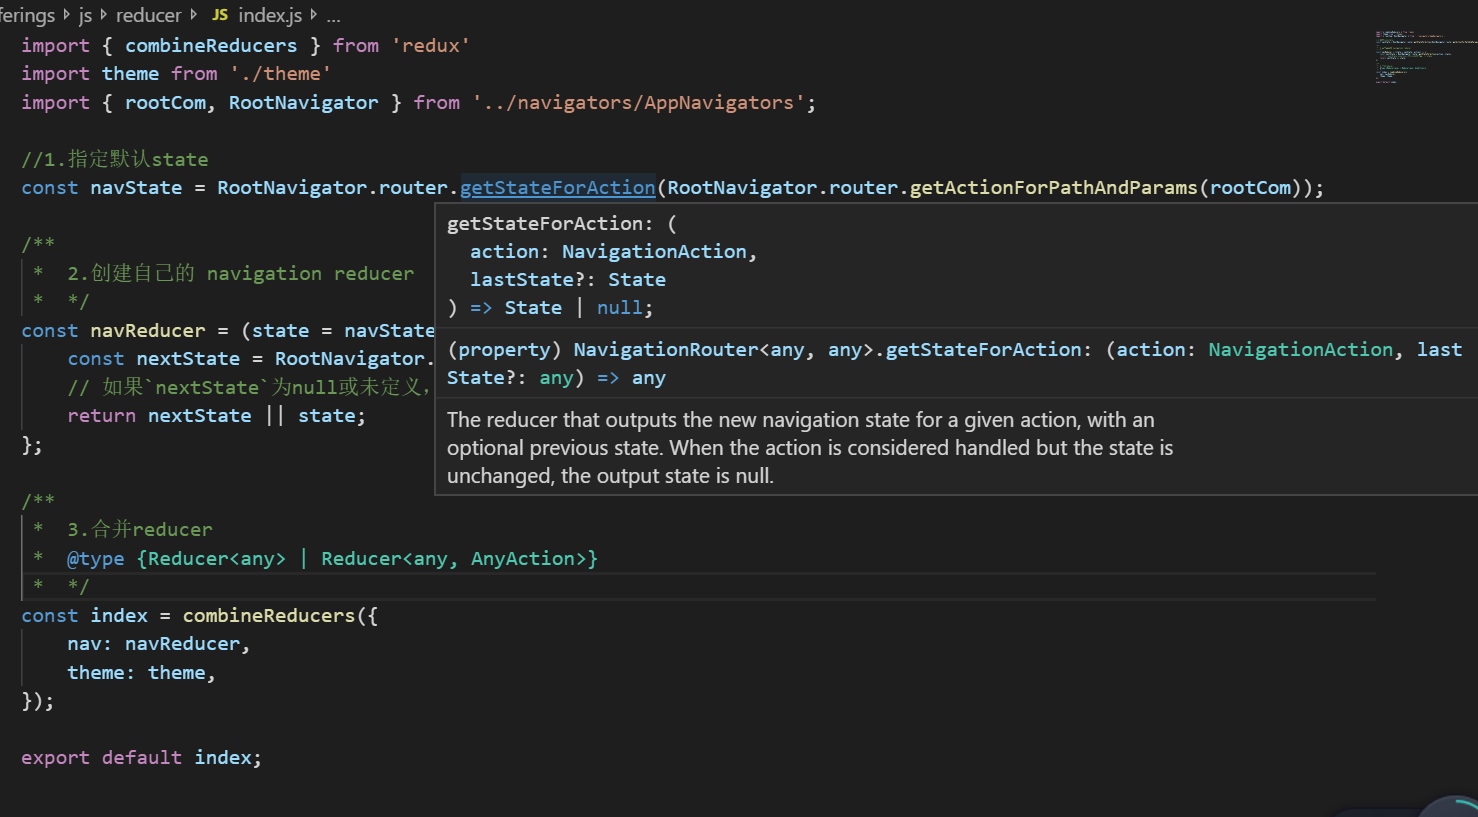This screenshot has width=1478, height=817.
Task: Expand the chevron after the 'js' breadcrumb
Action: click(x=103, y=15)
